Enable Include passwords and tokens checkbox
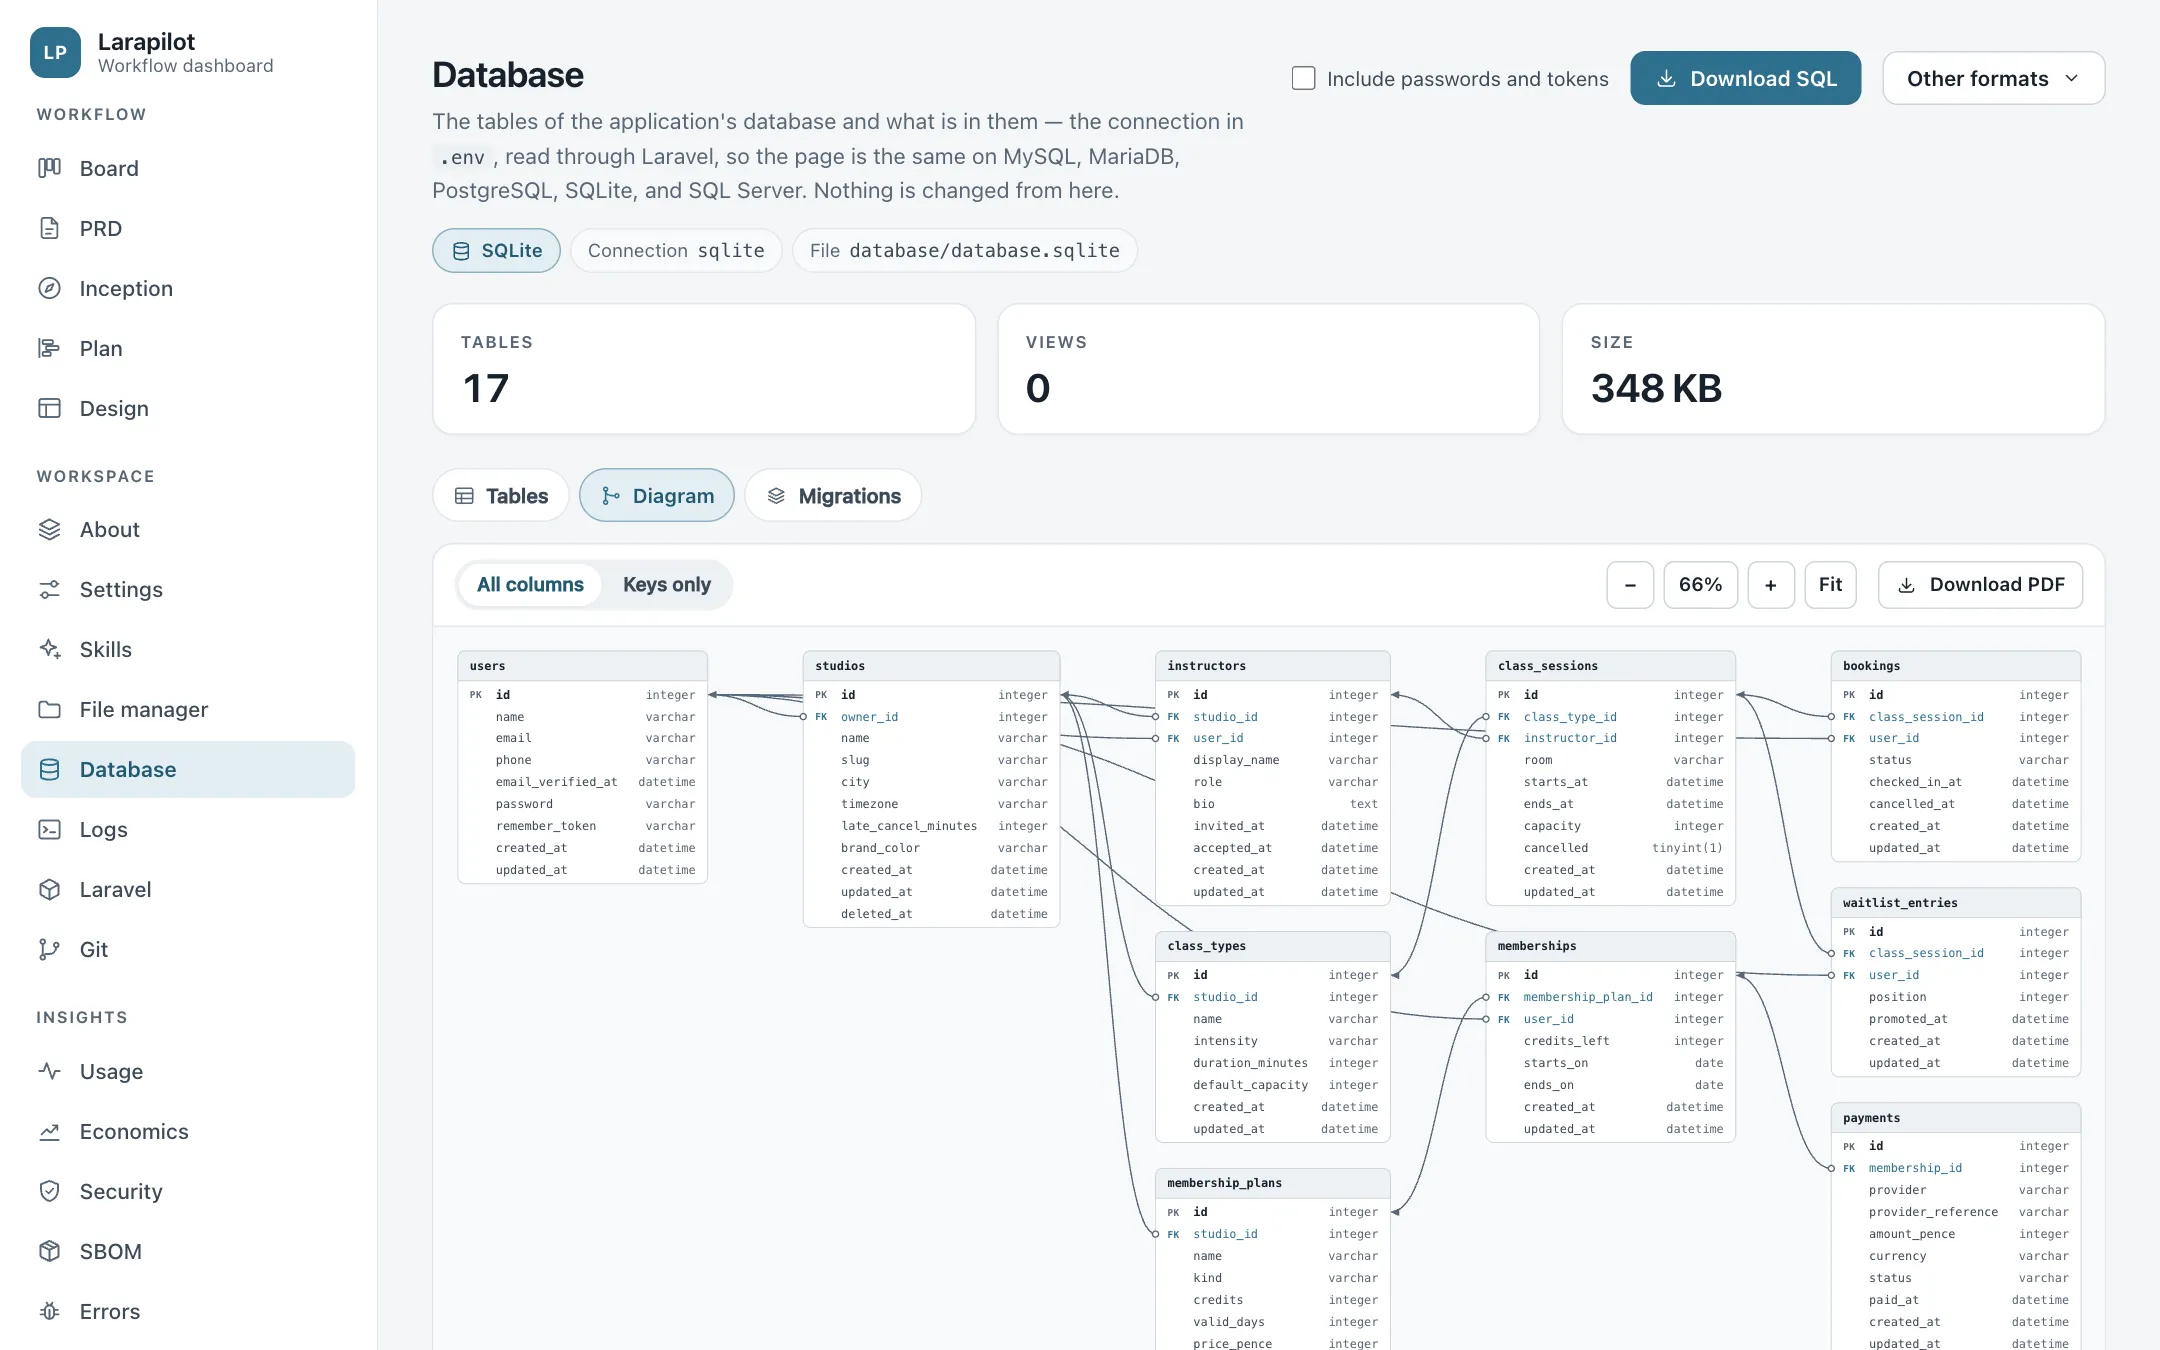Image resolution: width=2160 pixels, height=1350 pixels. pos(1303,78)
